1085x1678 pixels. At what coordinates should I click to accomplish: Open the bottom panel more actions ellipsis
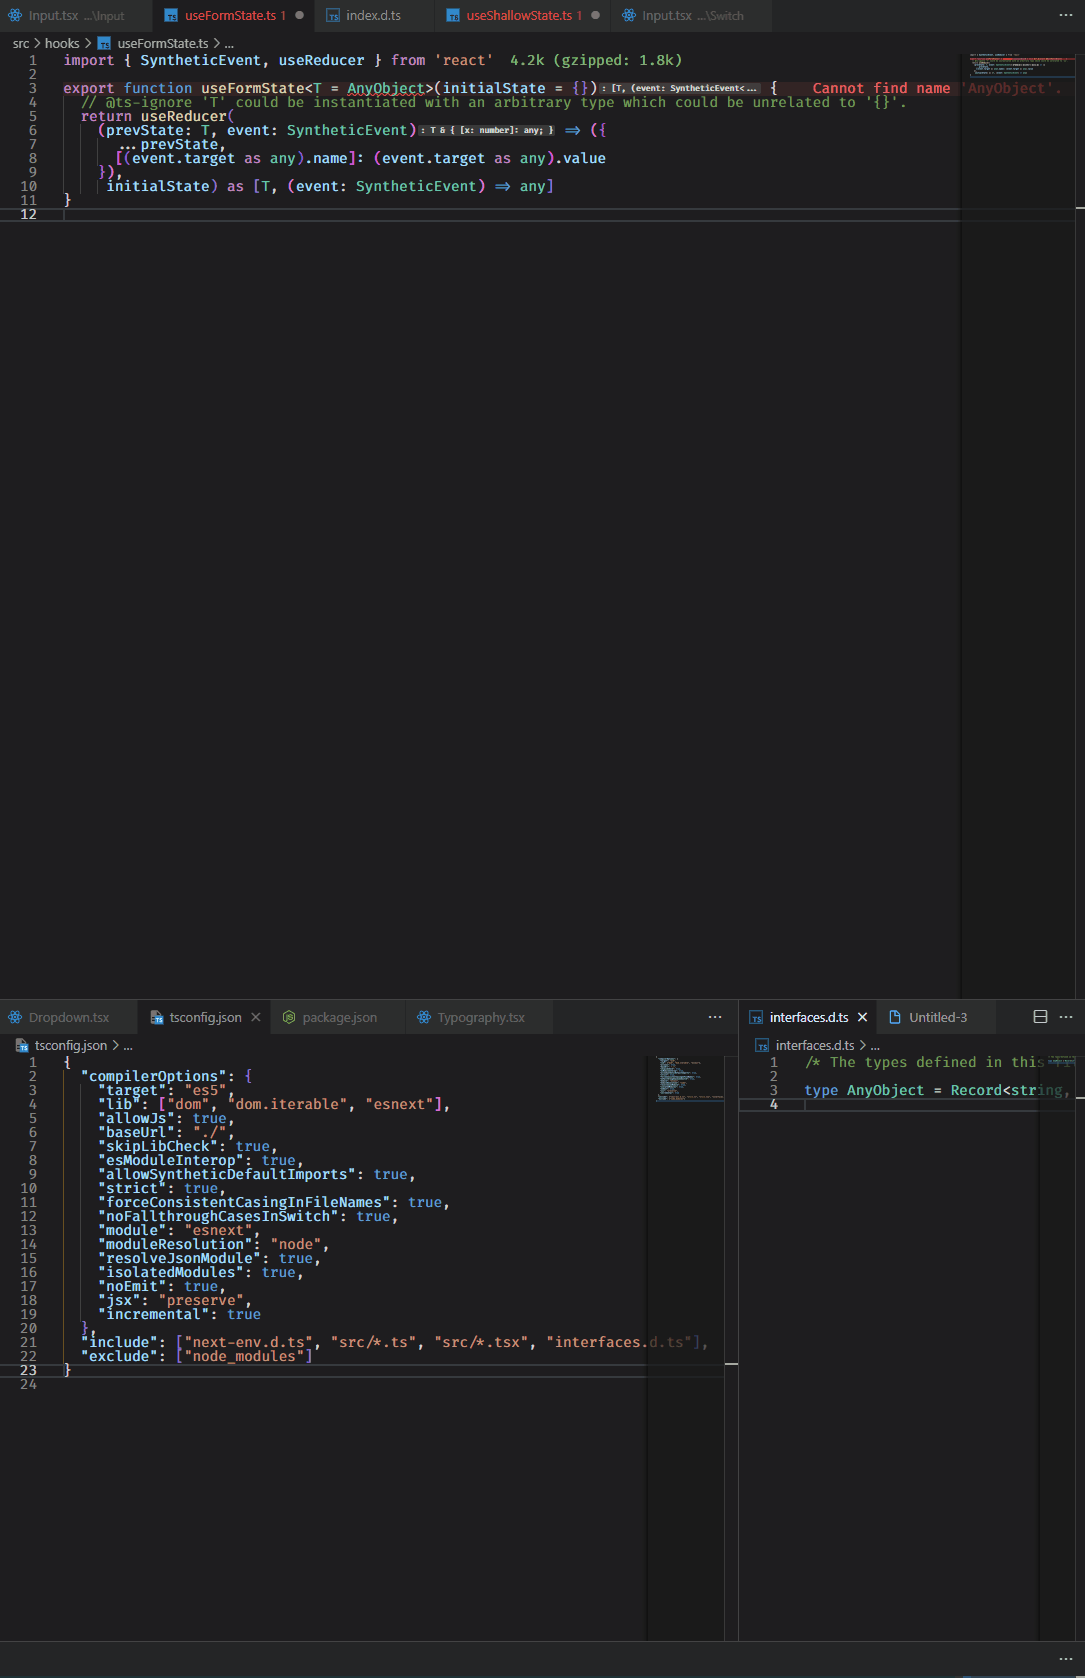pos(1066,1659)
